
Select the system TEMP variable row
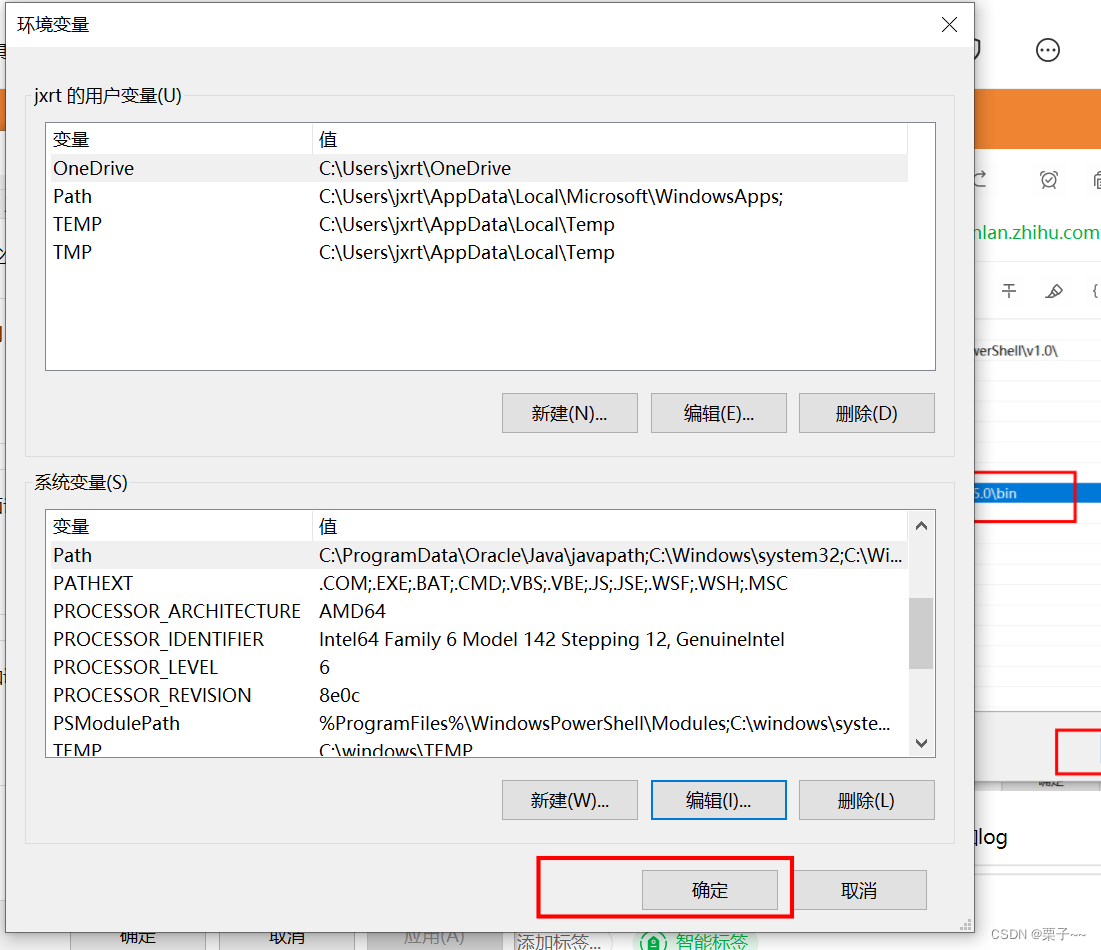tap(477, 748)
